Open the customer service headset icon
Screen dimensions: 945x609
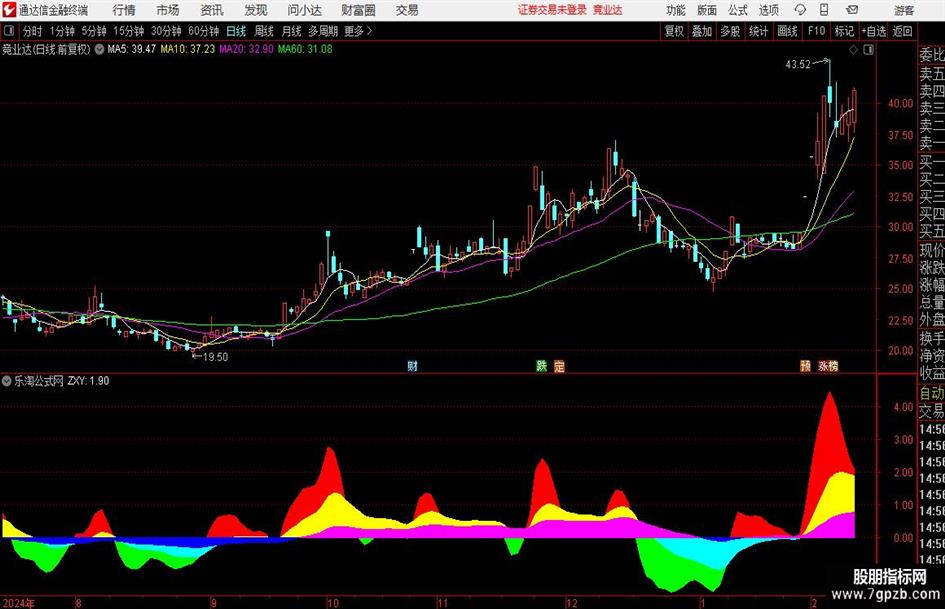(800, 10)
